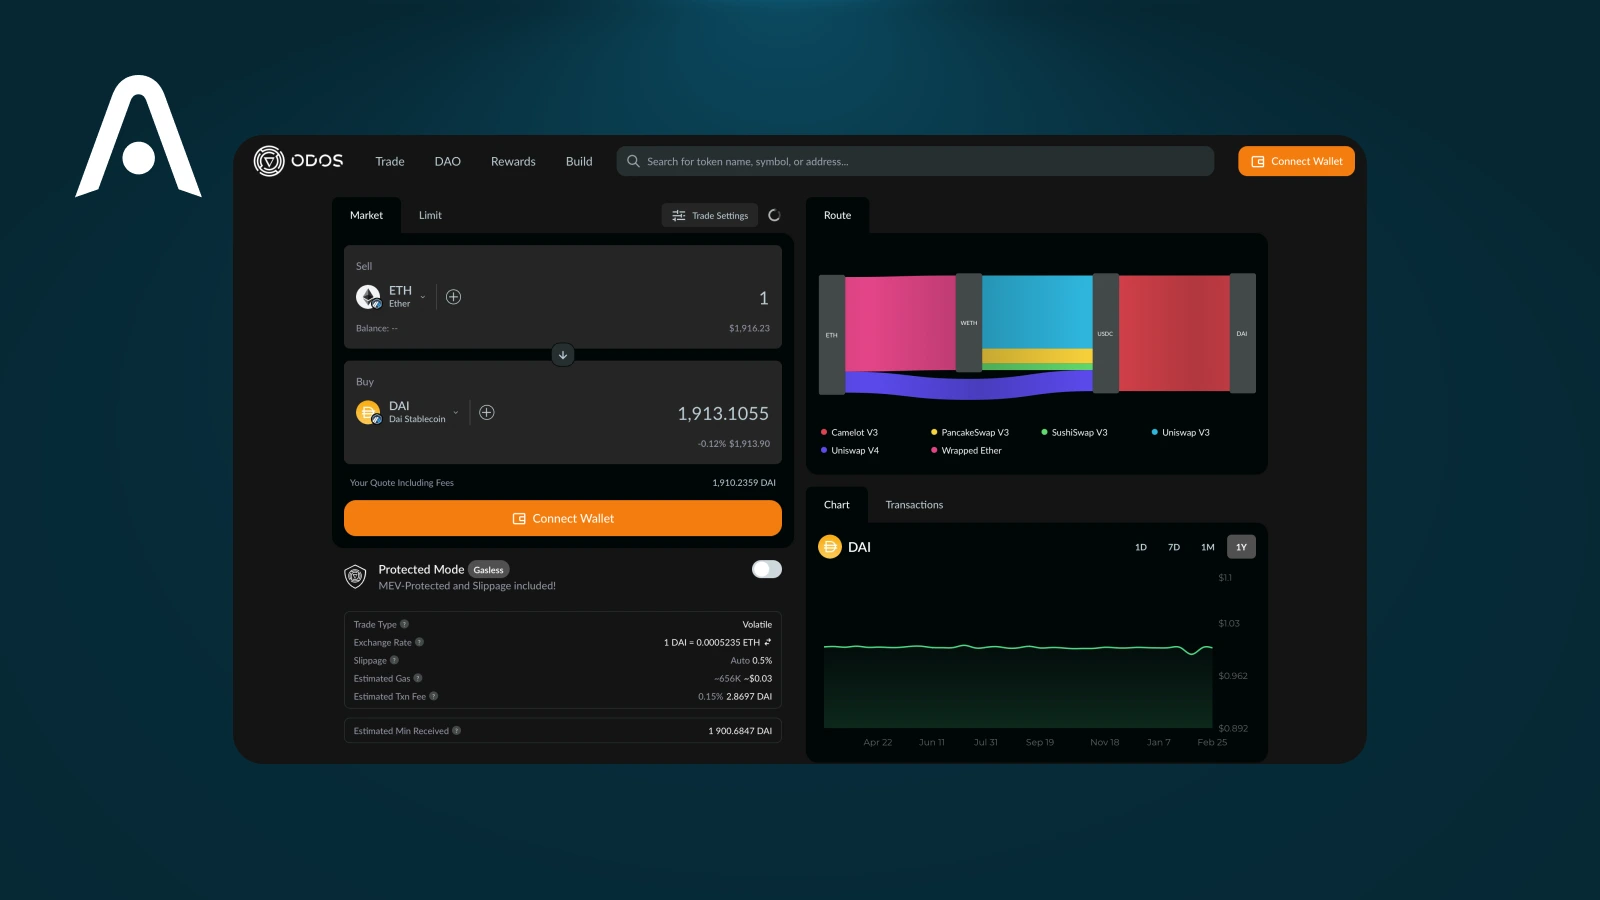Click the Slippage info icon

pyautogui.click(x=394, y=660)
